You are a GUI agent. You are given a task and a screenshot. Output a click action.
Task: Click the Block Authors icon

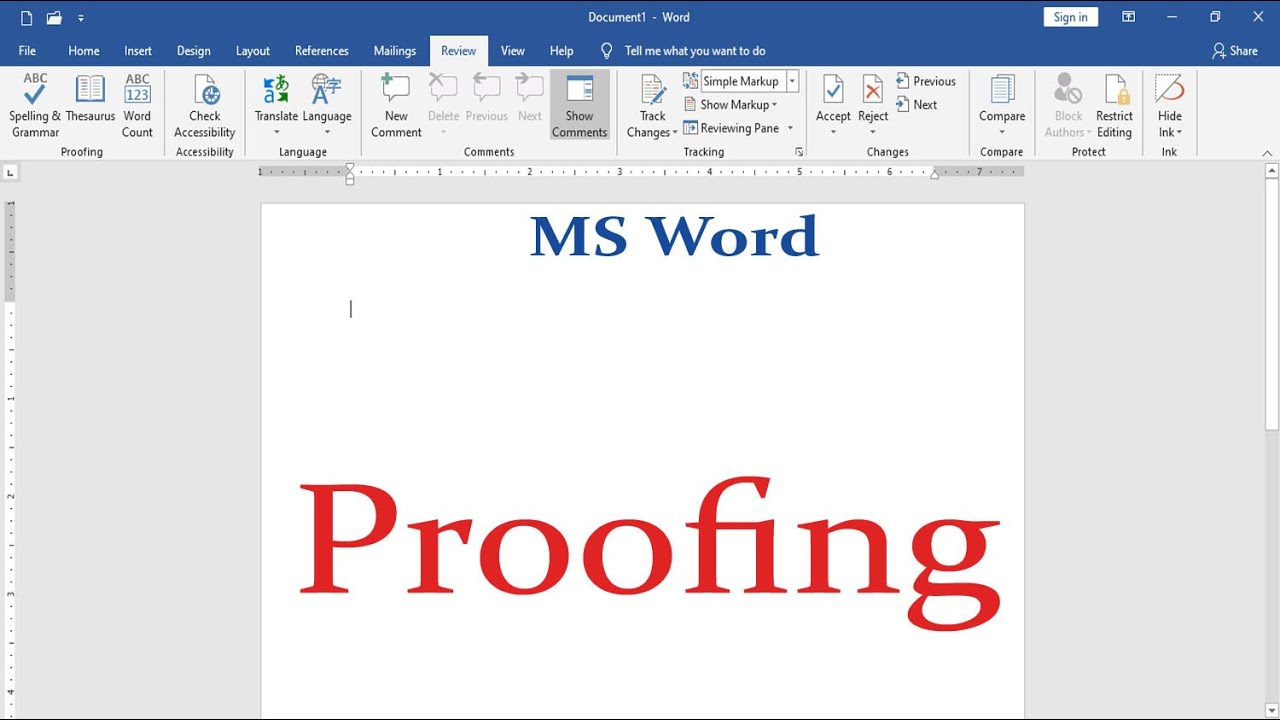(1068, 88)
